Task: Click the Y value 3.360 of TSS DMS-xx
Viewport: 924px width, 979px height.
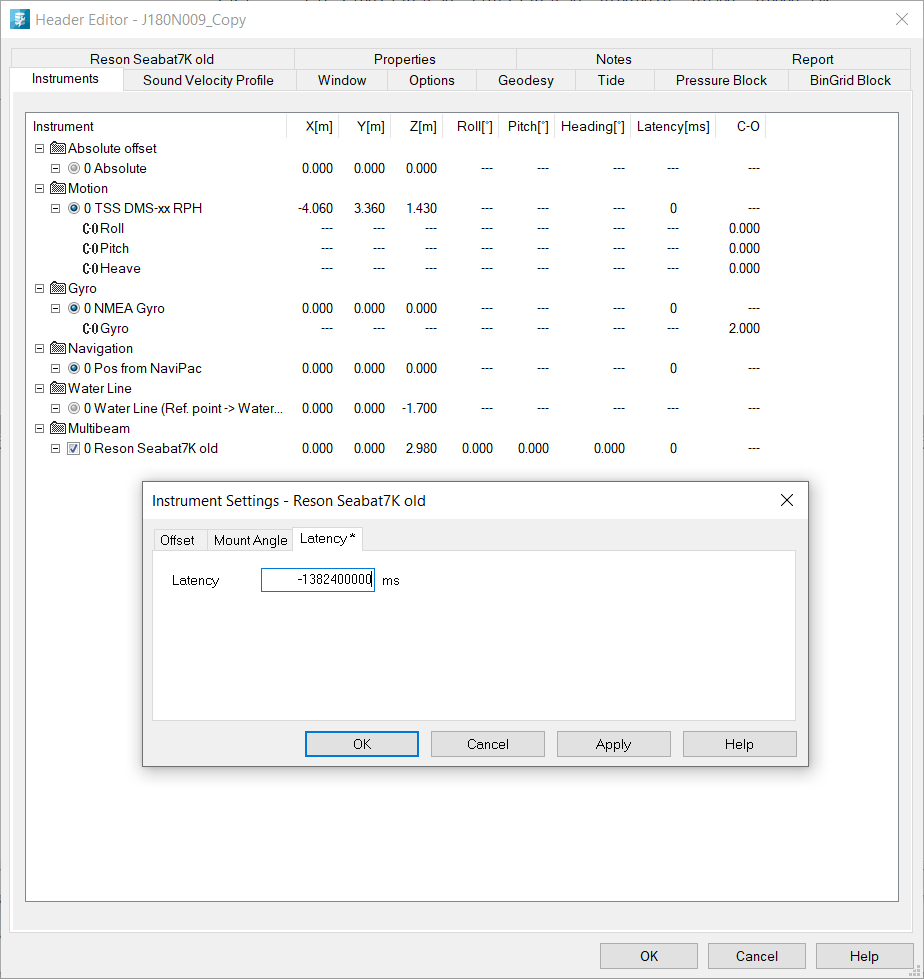Action: [369, 208]
